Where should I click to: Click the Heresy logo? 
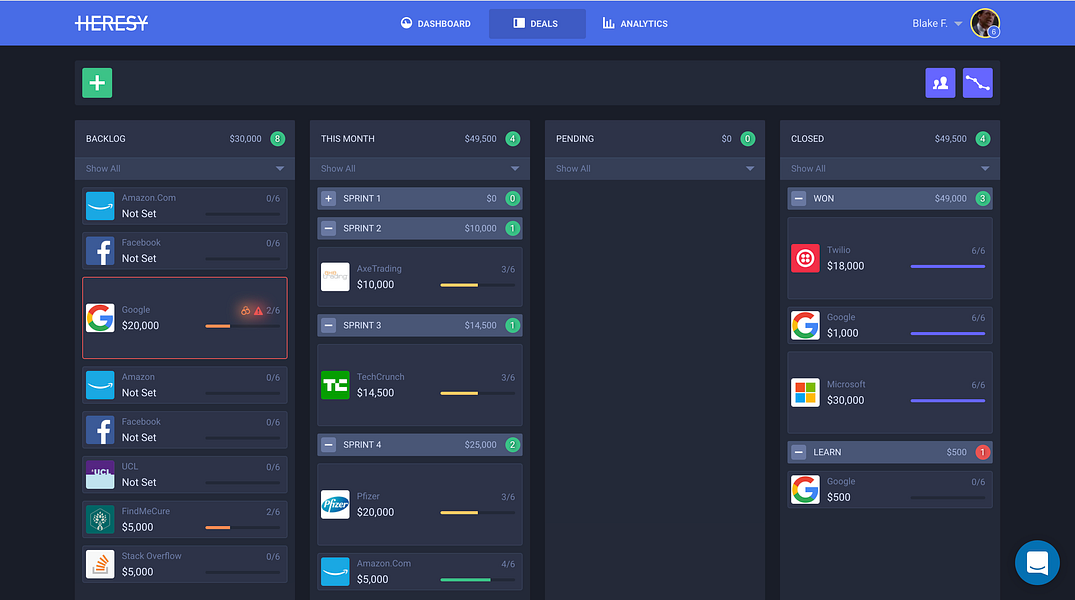coord(112,23)
